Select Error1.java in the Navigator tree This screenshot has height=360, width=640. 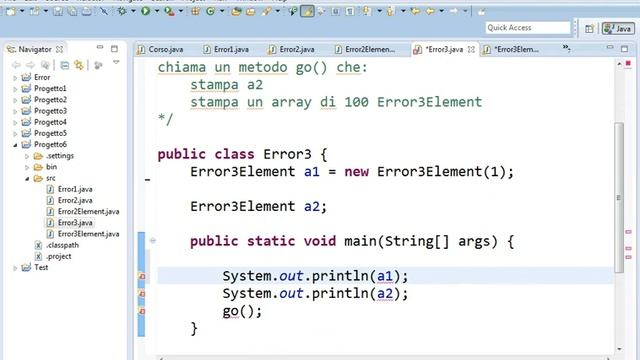75,189
